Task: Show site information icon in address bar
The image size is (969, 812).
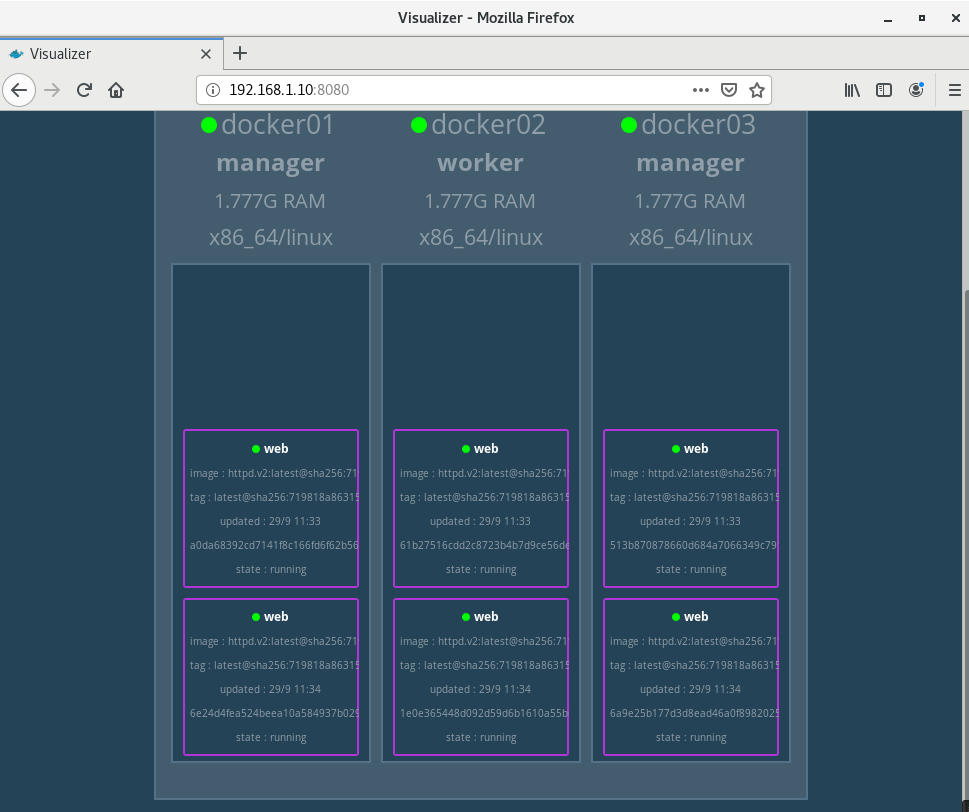Action: (x=213, y=90)
